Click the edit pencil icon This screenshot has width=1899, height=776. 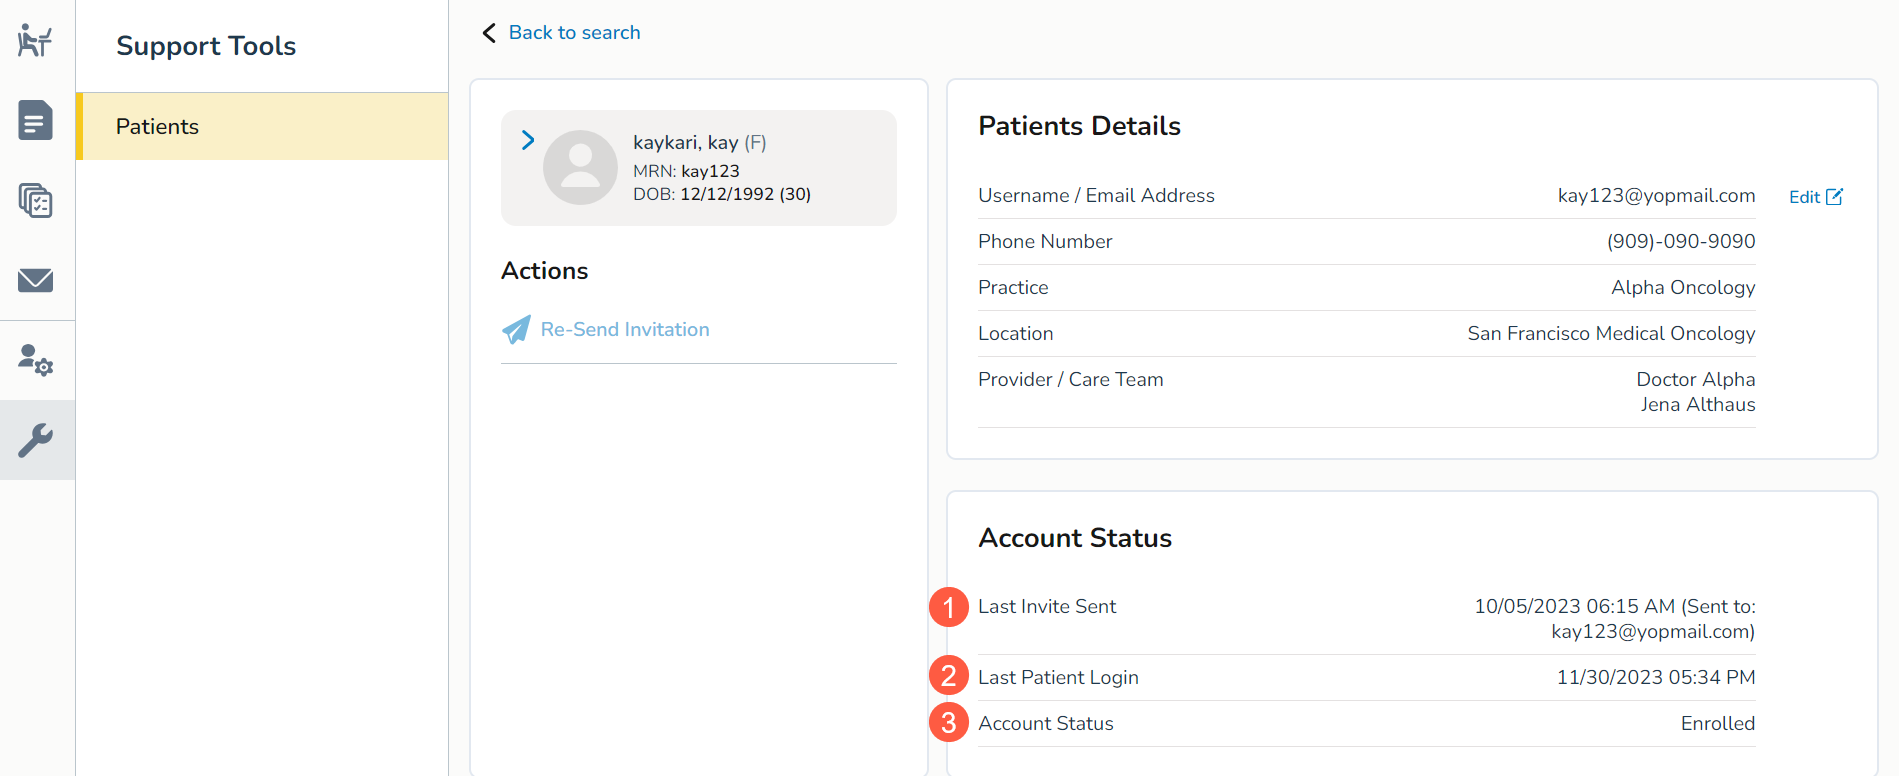click(1834, 197)
